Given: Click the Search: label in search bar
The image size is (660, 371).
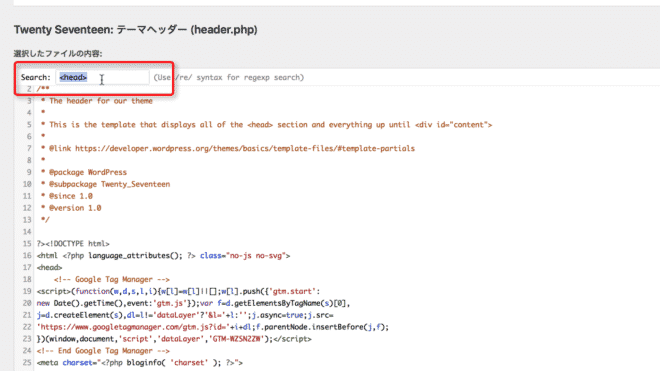Looking at the screenshot, I should pyautogui.click(x=35, y=77).
